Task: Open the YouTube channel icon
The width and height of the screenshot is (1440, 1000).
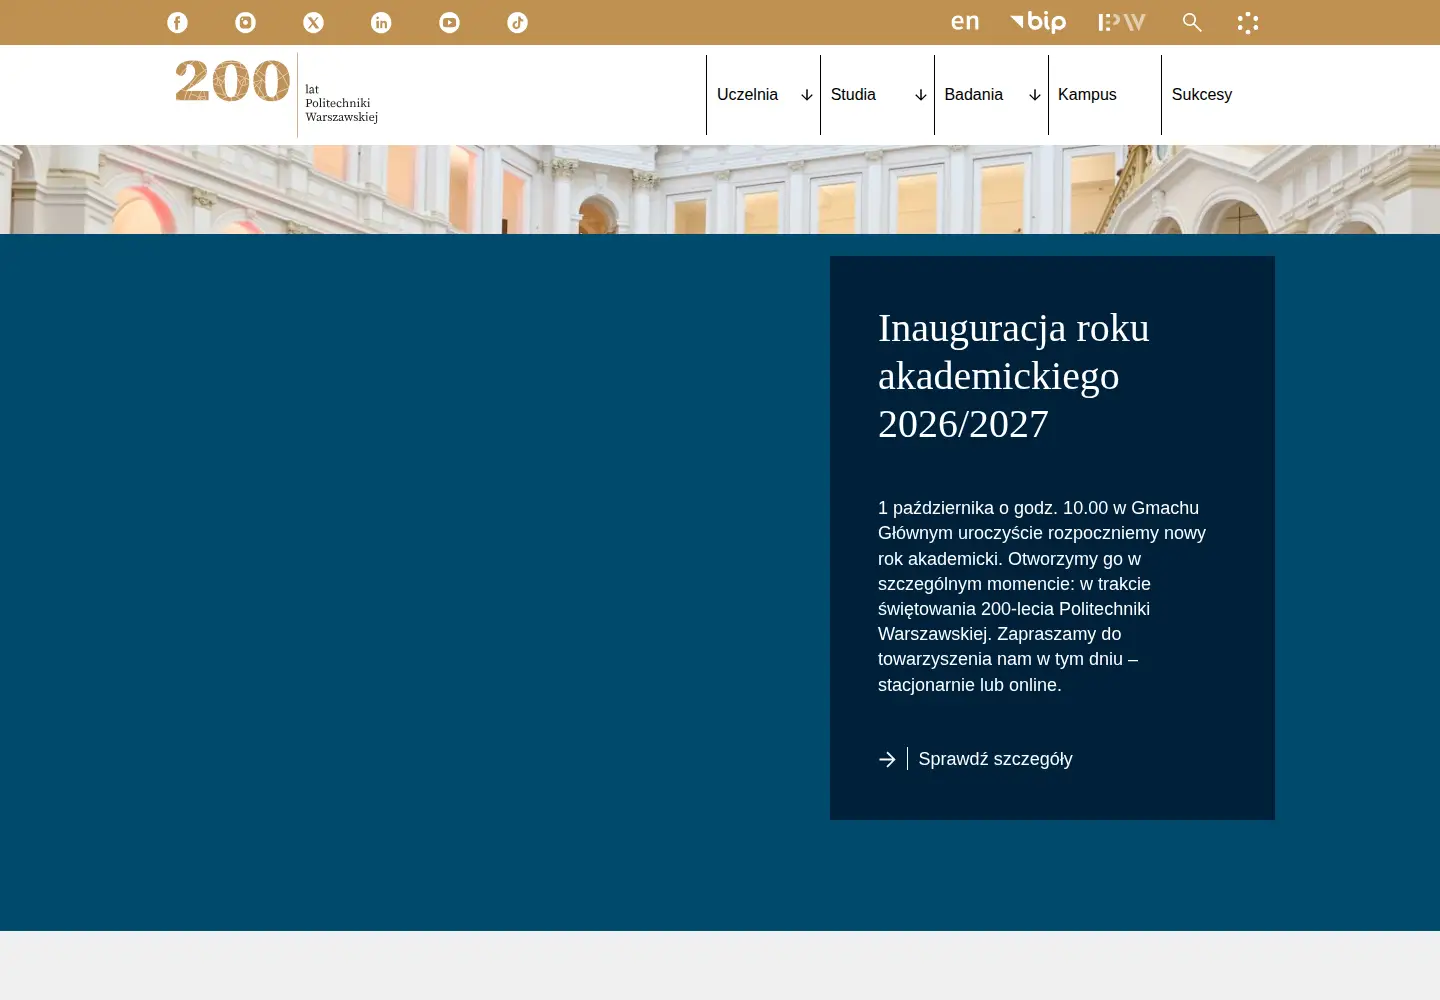Action: (x=449, y=22)
